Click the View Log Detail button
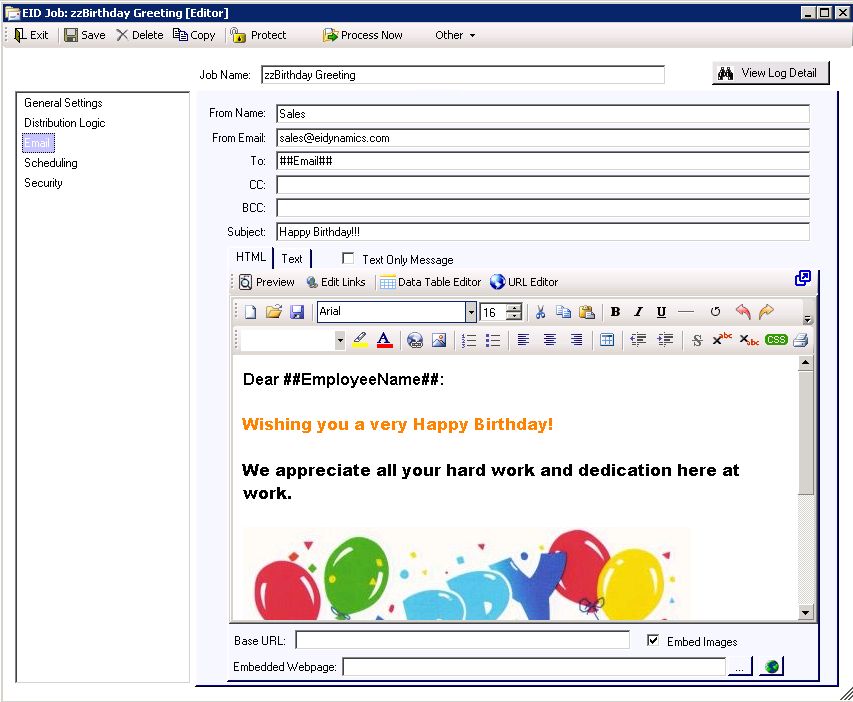 click(770, 73)
